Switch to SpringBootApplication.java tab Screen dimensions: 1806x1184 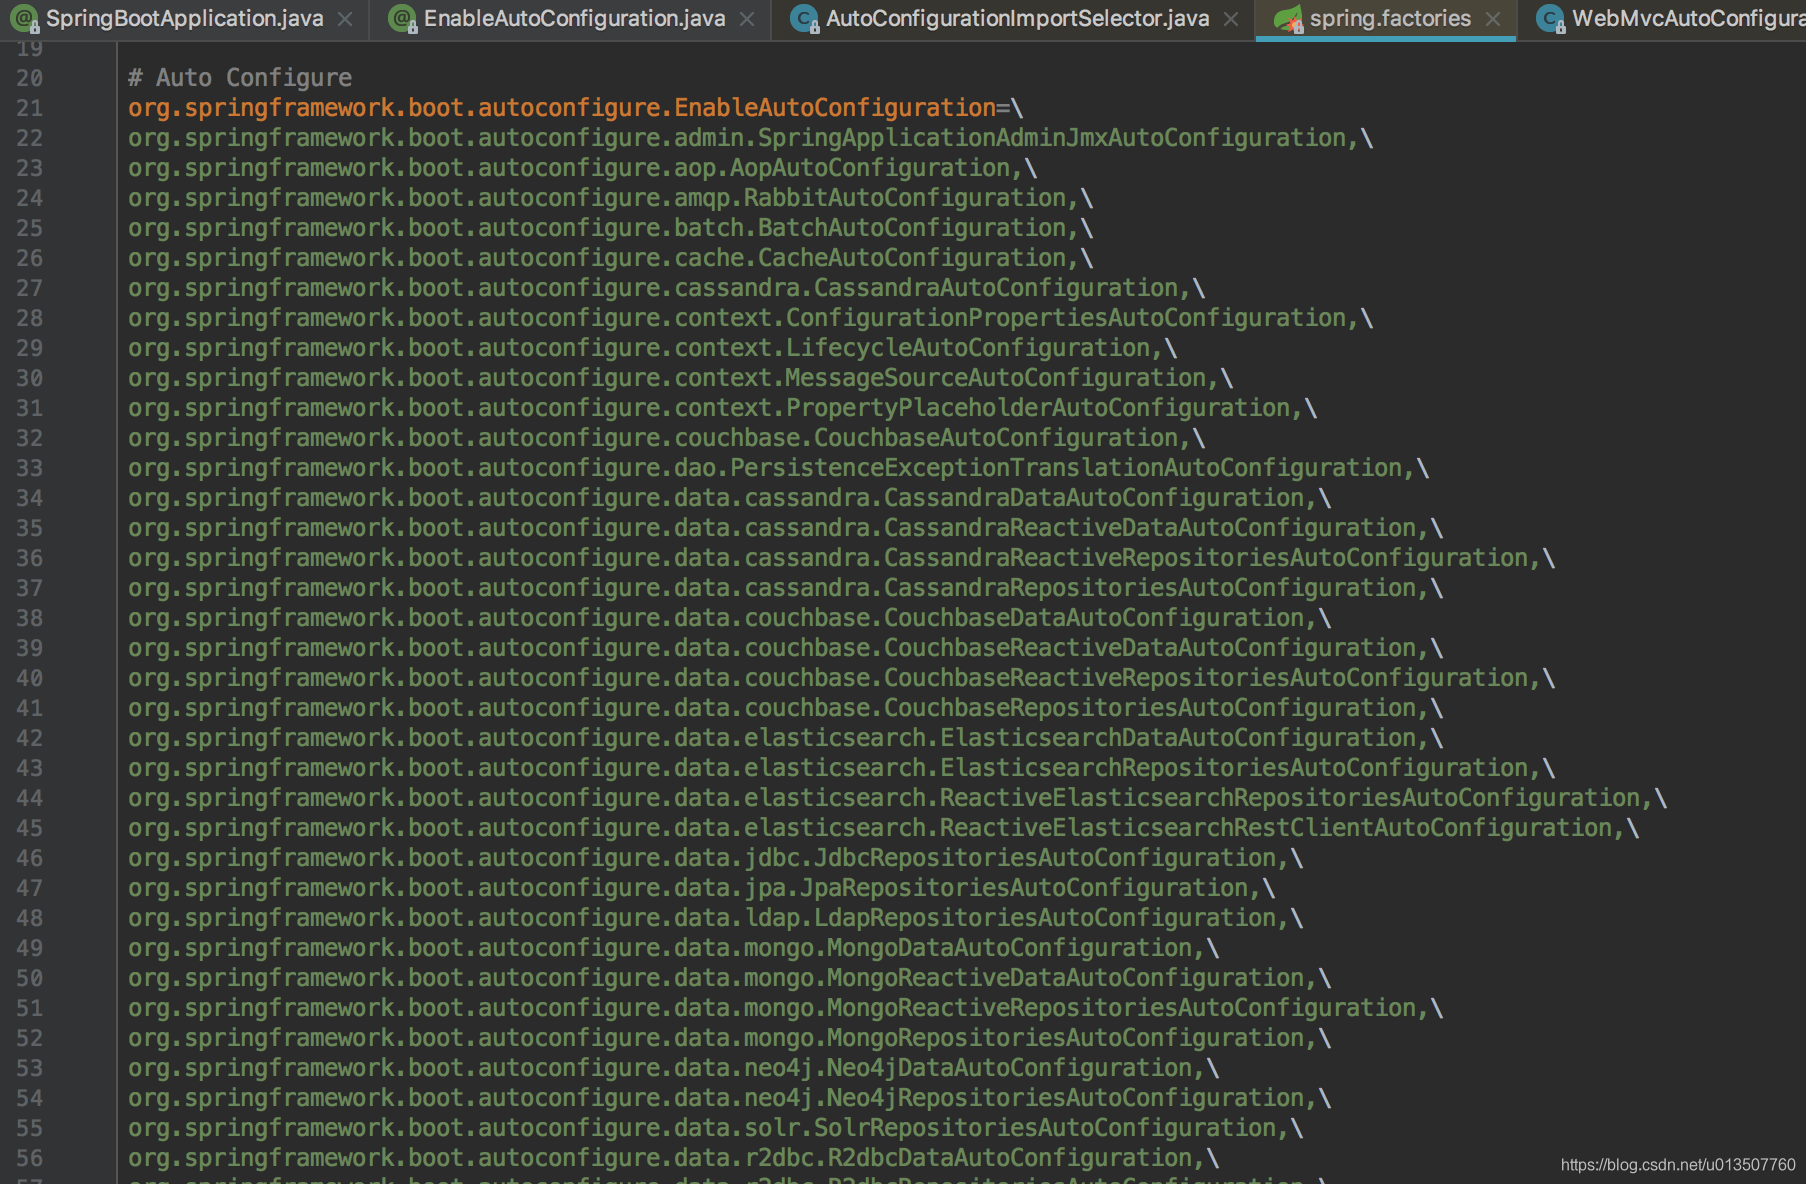point(185,19)
